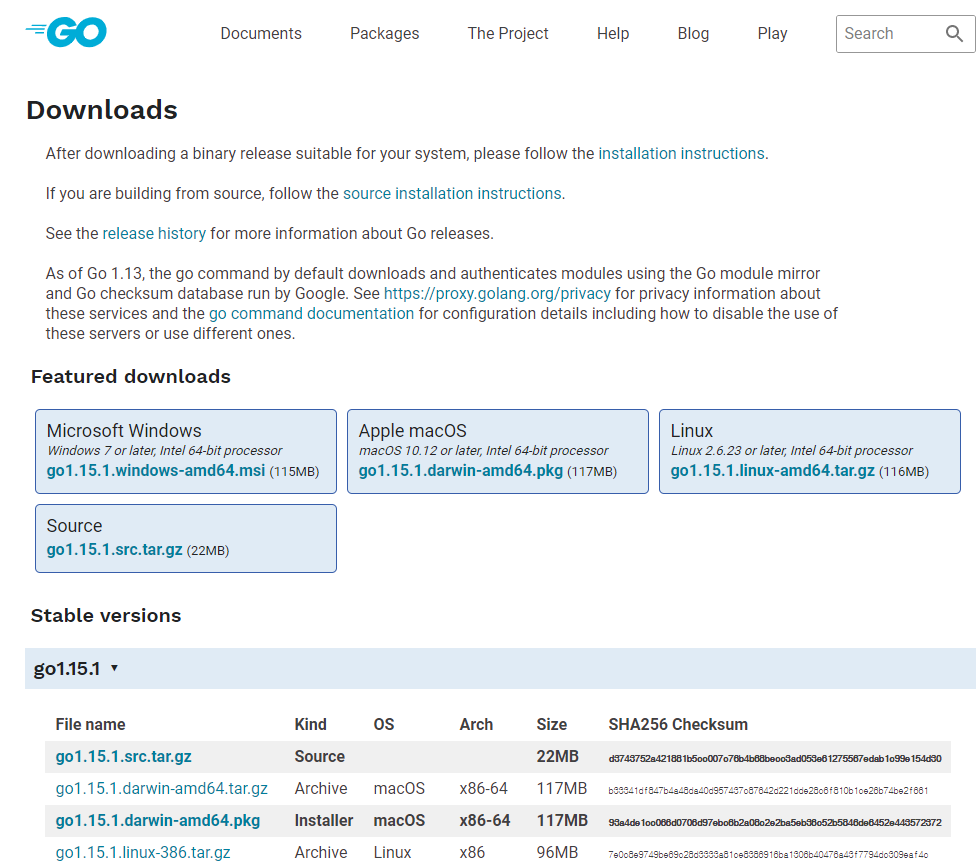Open source installation instructions link
Screen dimensions: 980x866
452,194
